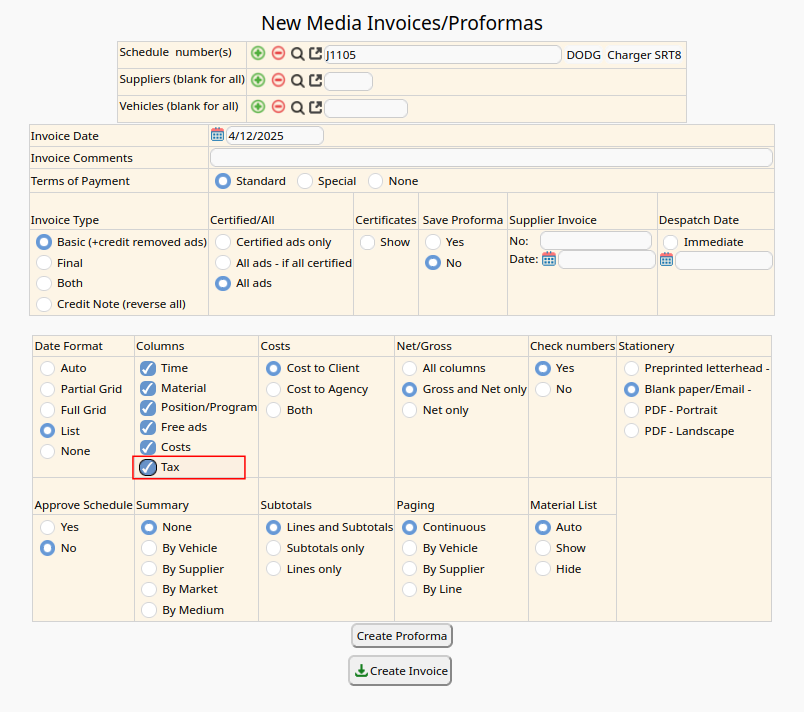Click red remove icon in Suppliers row
The image size is (804, 712).
coord(278,81)
